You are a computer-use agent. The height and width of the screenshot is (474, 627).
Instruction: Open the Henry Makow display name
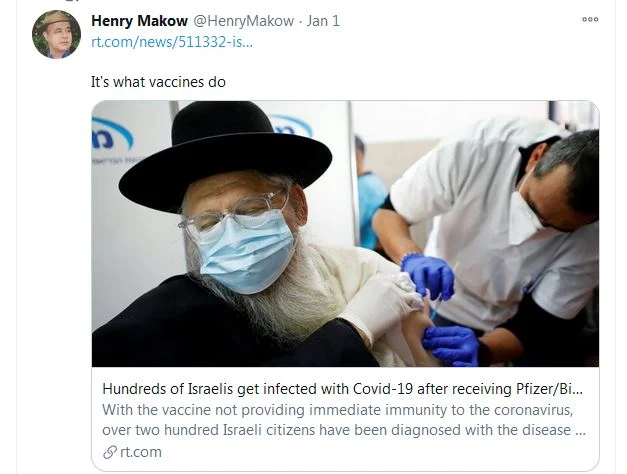point(139,21)
